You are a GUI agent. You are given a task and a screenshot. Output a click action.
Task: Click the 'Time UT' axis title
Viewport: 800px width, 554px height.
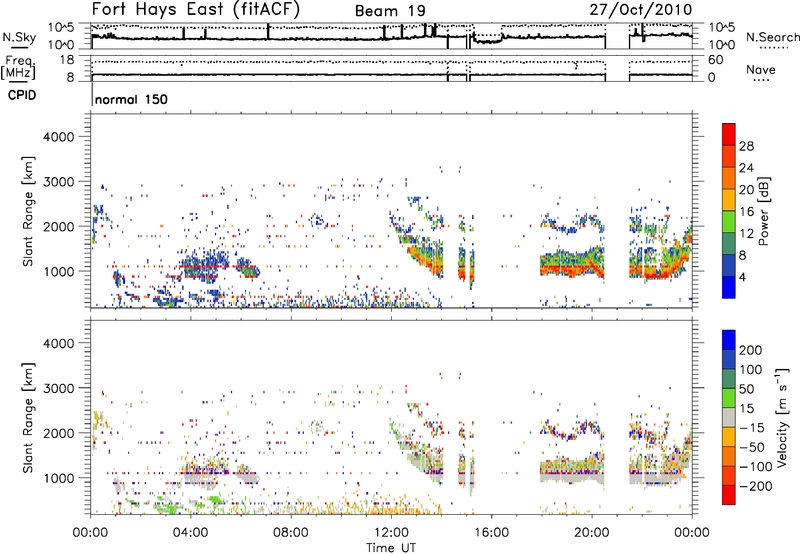[391, 548]
